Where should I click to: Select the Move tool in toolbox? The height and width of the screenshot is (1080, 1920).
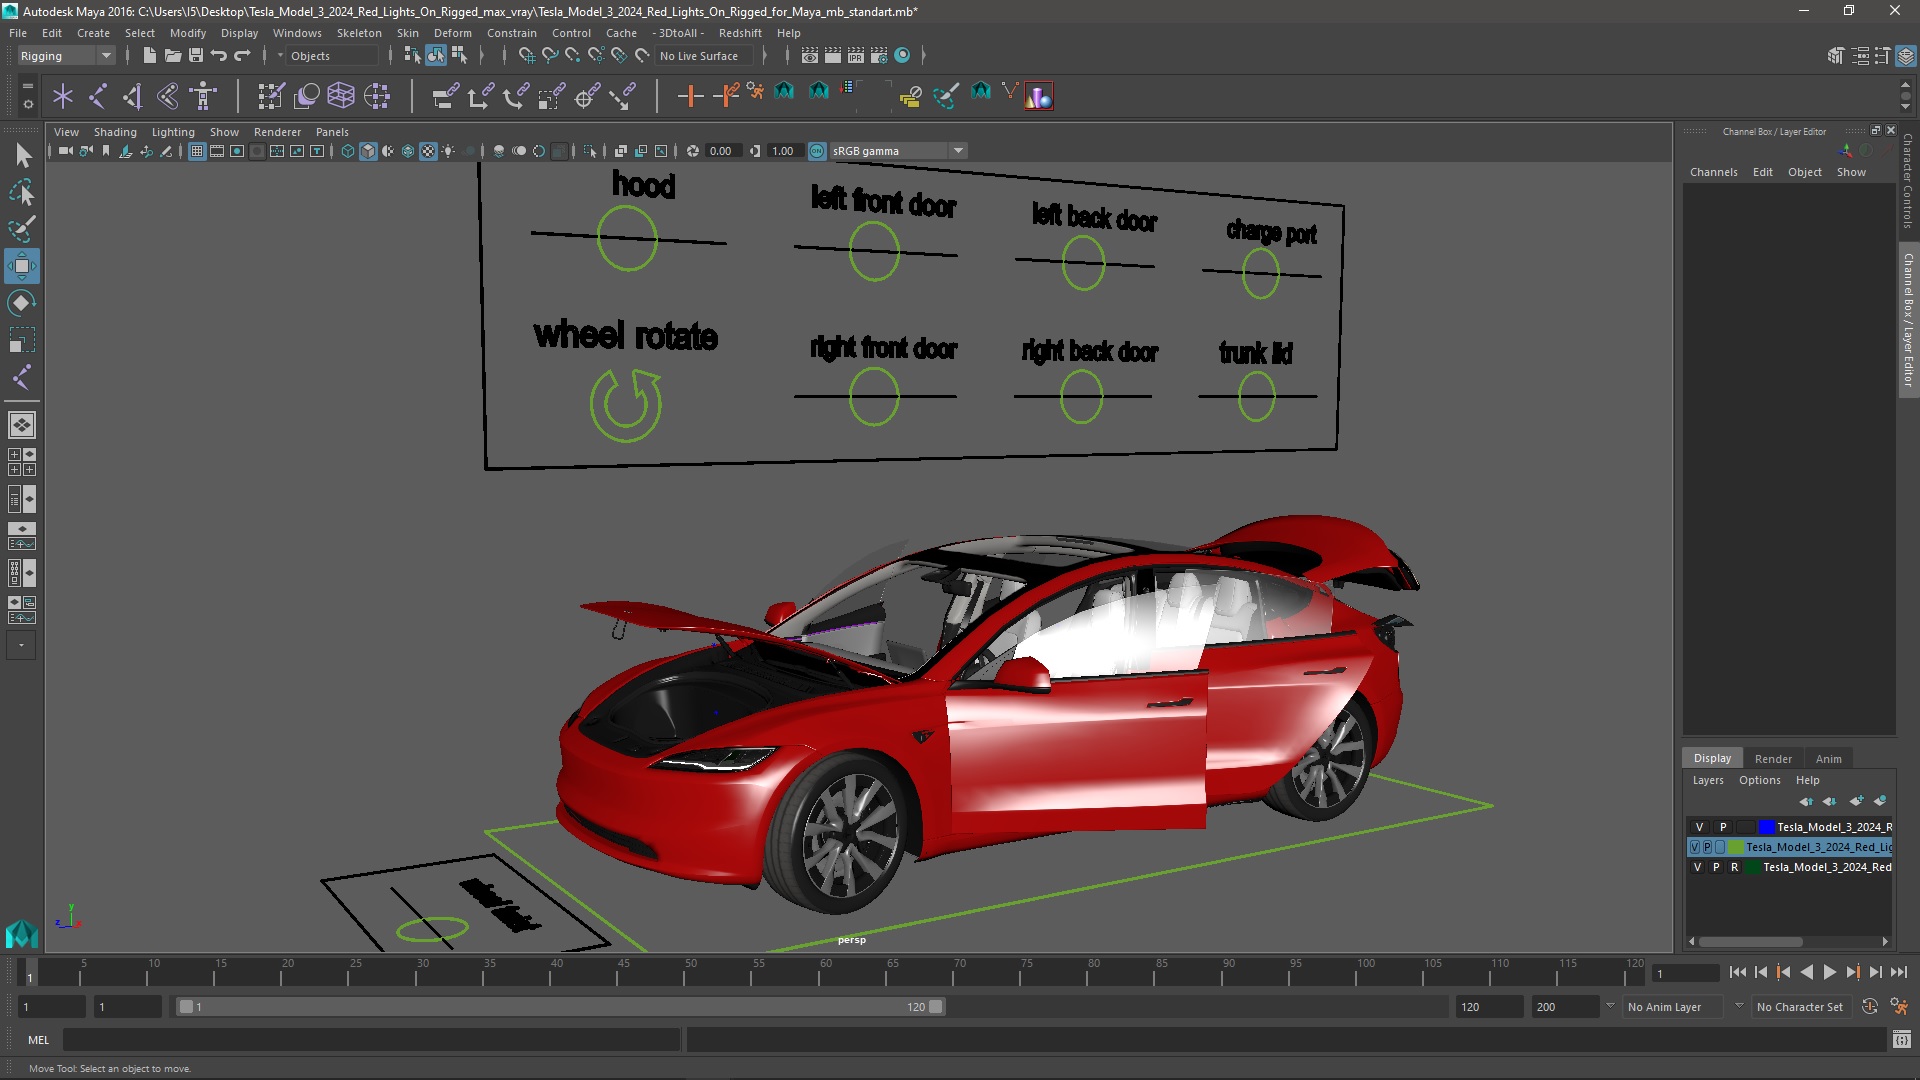click(22, 266)
